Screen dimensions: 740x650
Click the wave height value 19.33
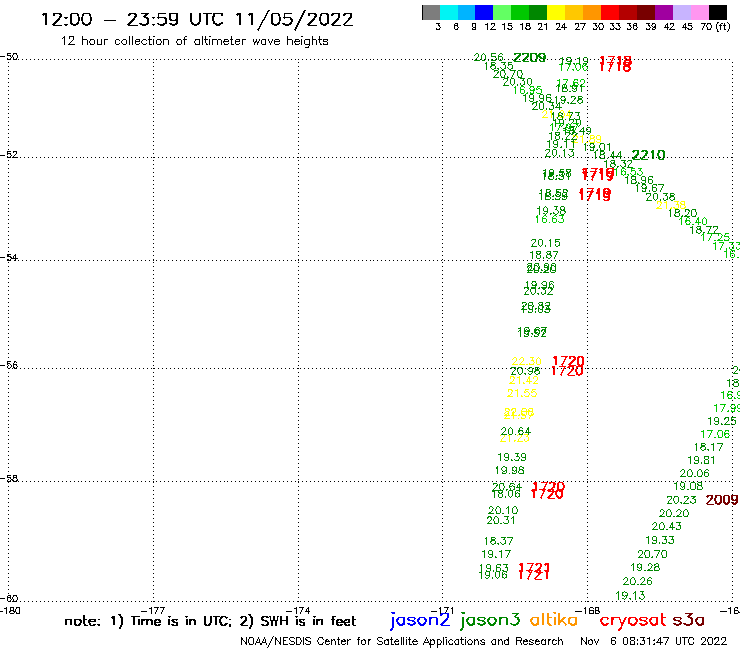point(660,540)
